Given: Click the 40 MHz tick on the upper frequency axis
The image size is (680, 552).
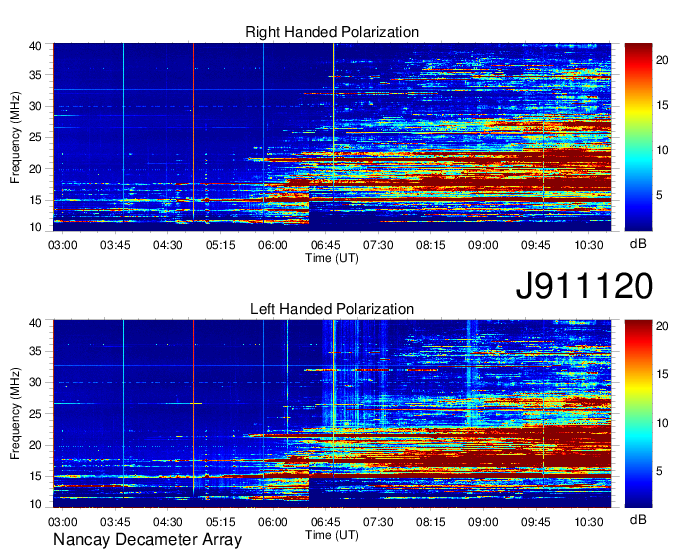Looking at the screenshot, I should point(35,46).
